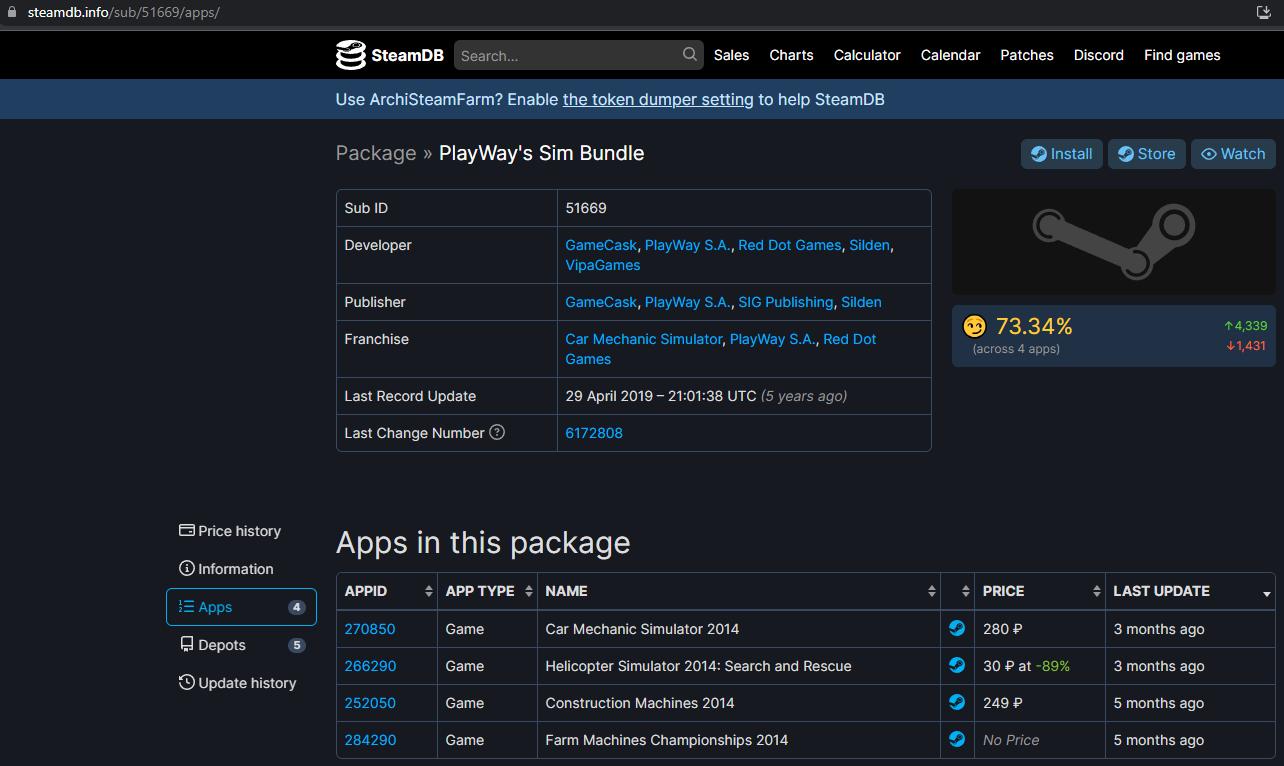Sort table by APP TYPE column
The image size is (1284, 766).
click(487, 591)
